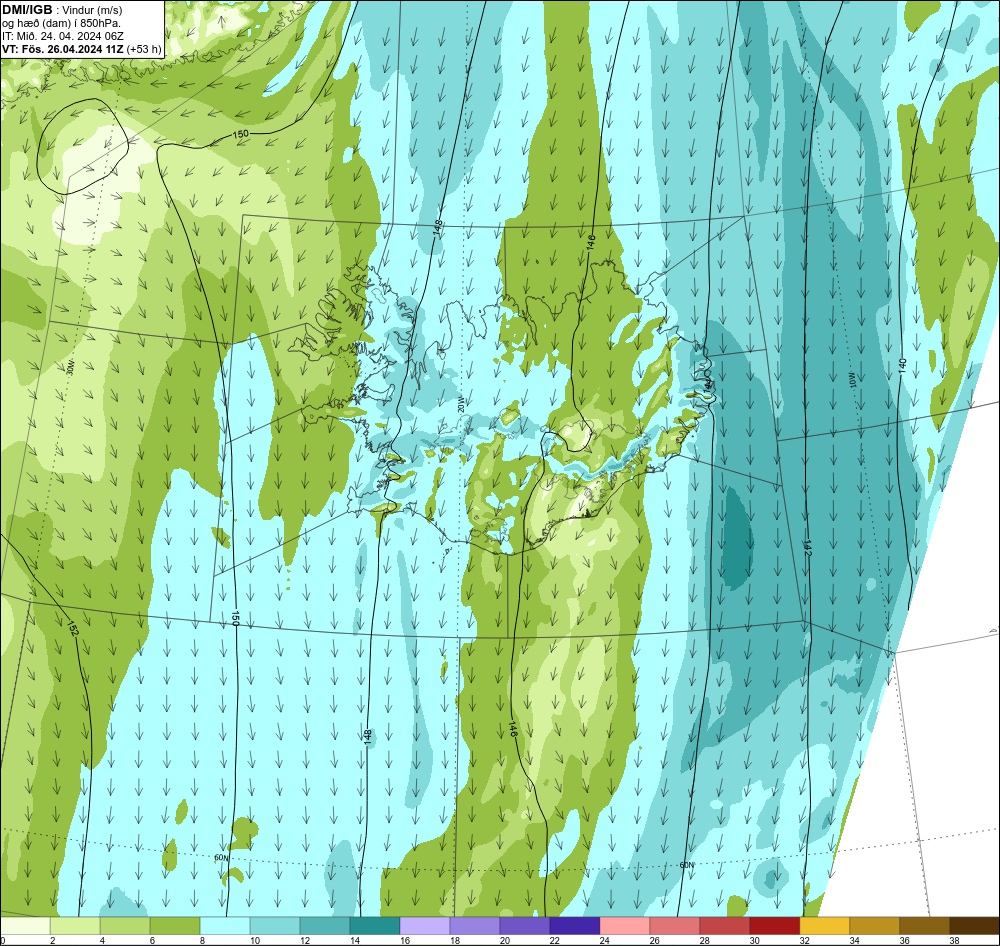Image resolution: width=1000 pixels, height=946 pixels.
Task: Click the dark red 30–32 m/s legend swatch
Action: coord(775,926)
